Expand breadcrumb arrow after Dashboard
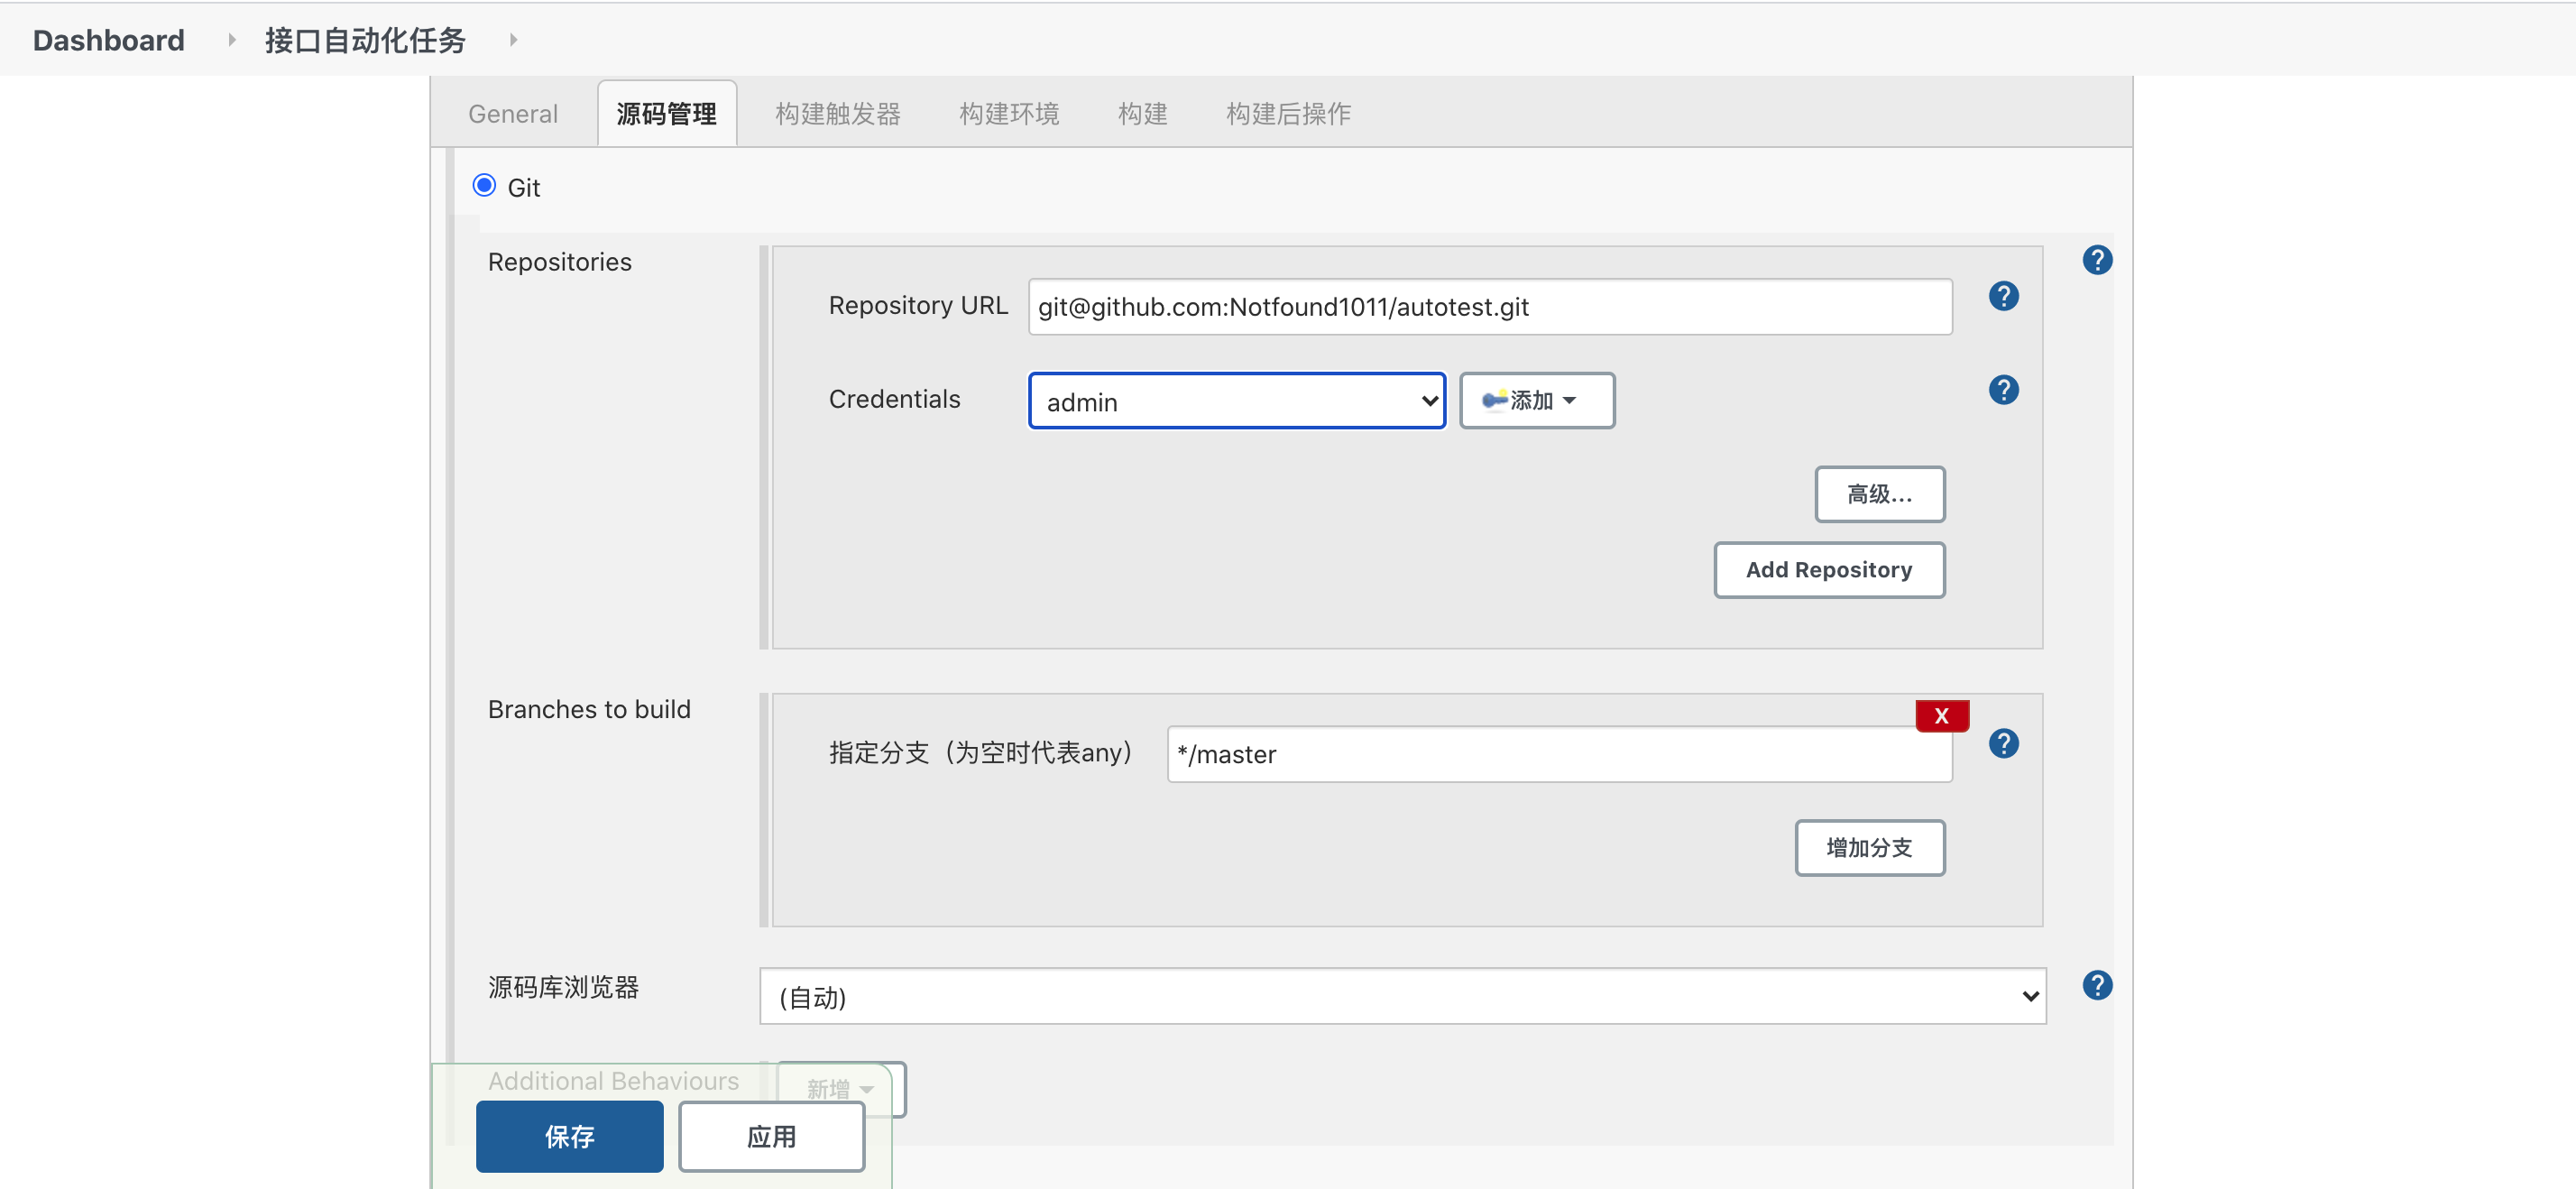The image size is (2576, 1189). point(232,40)
